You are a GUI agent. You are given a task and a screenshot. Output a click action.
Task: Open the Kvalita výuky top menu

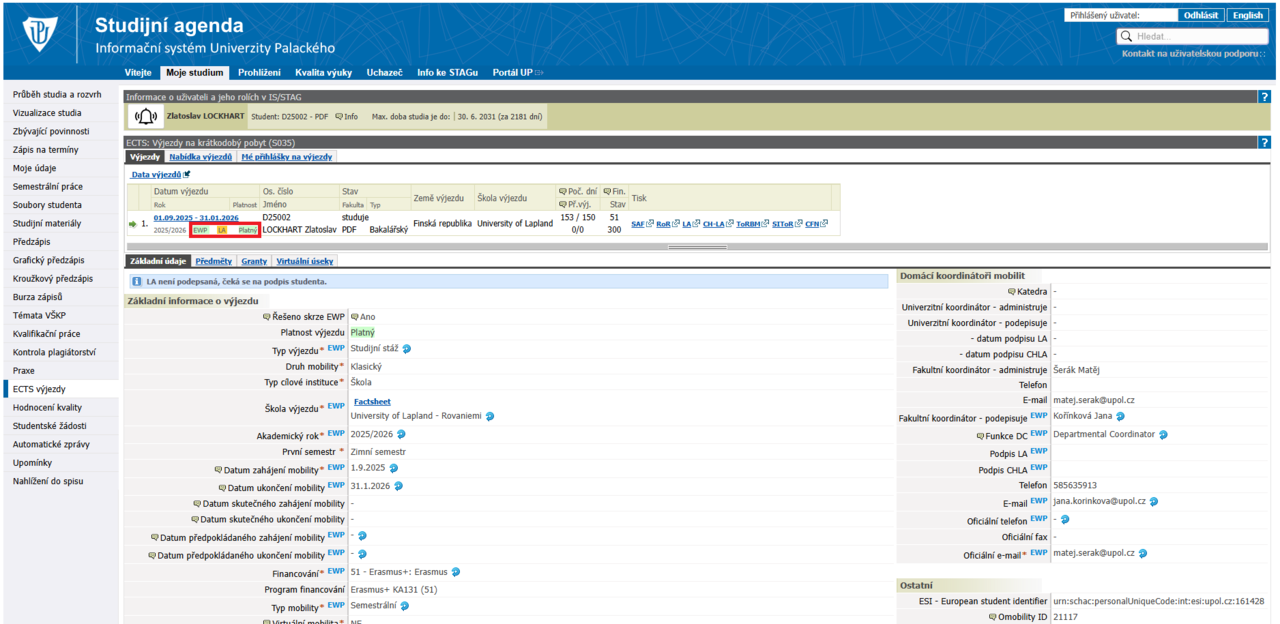click(x=323, y=73)
